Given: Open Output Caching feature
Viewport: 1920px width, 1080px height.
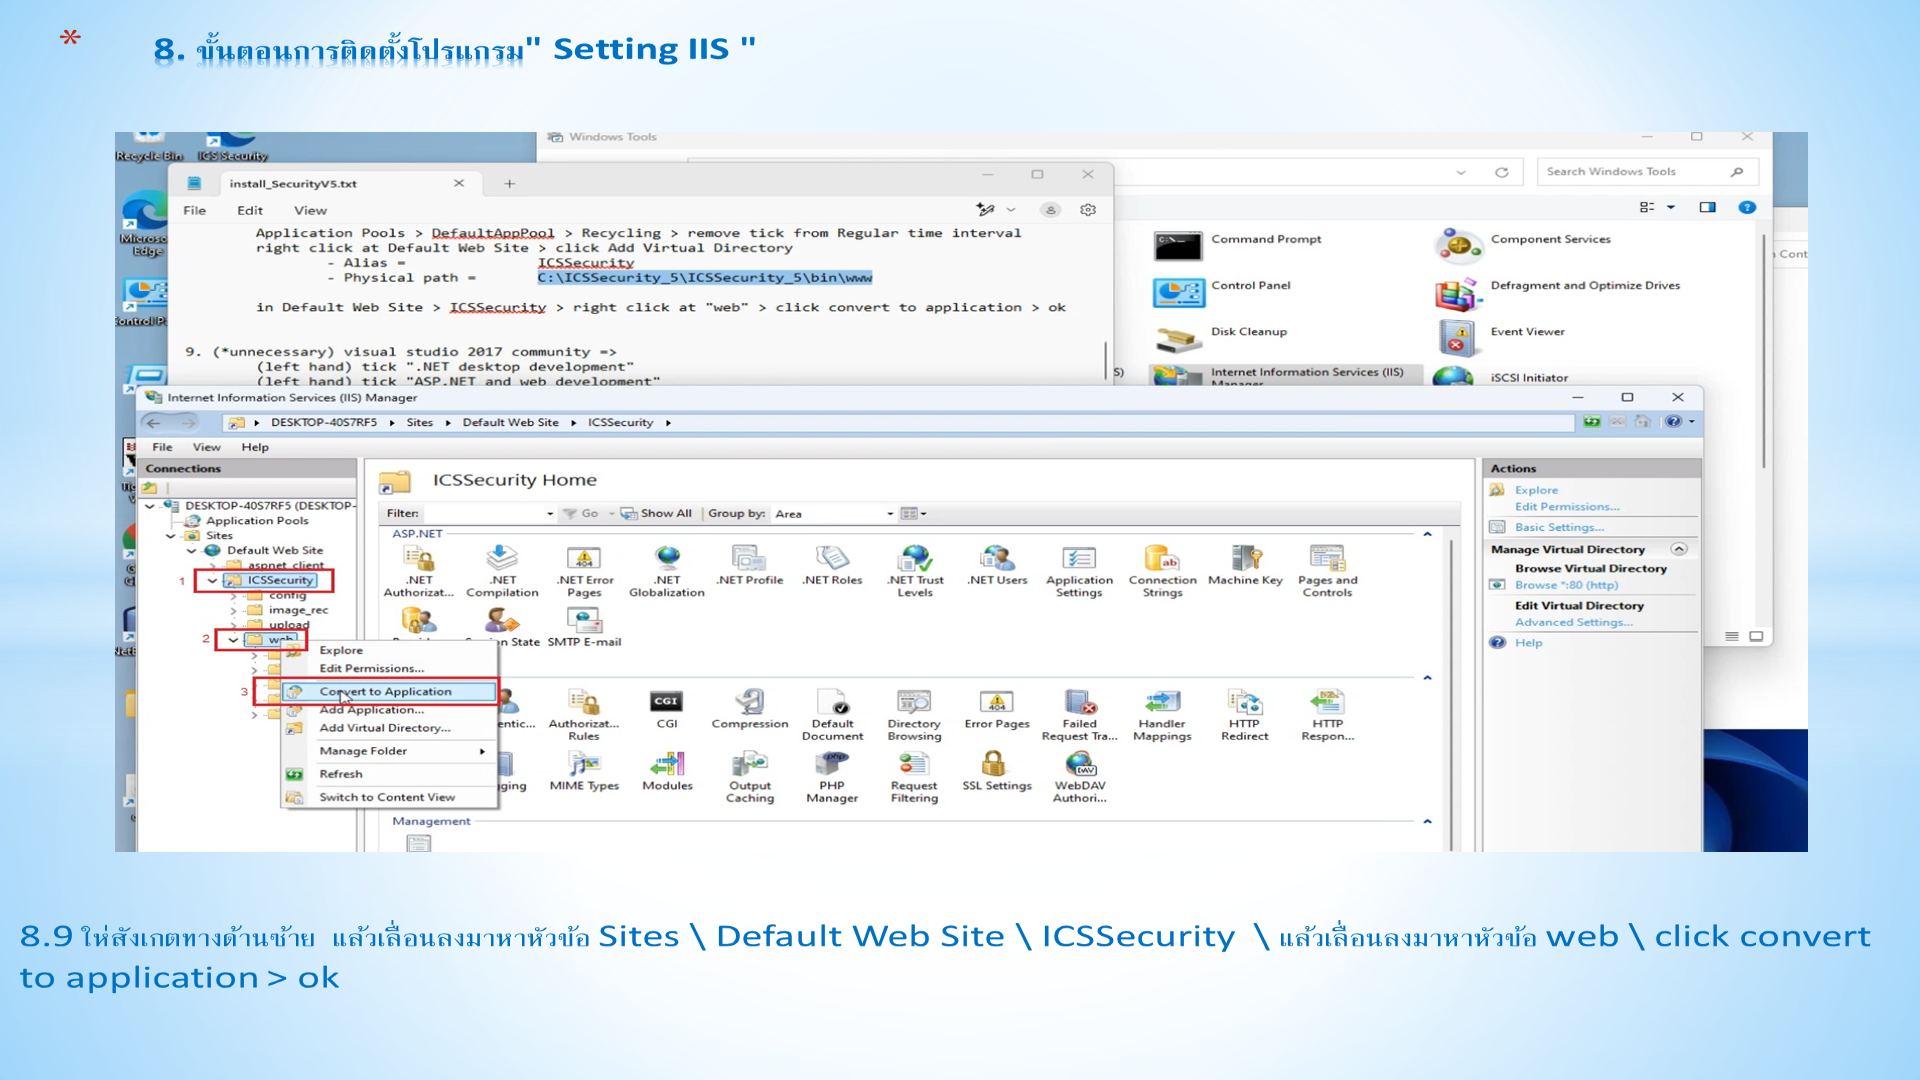Looking at the screenshot, I should (750, 777).
